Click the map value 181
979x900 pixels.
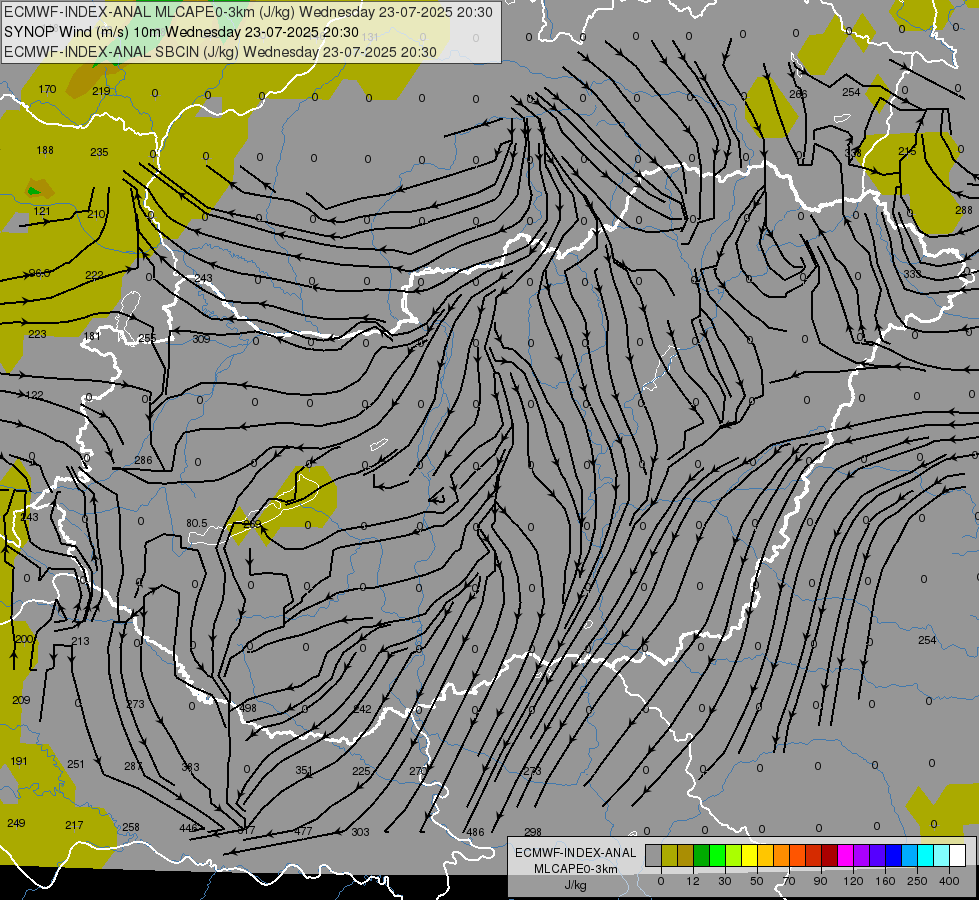point(92,336)
